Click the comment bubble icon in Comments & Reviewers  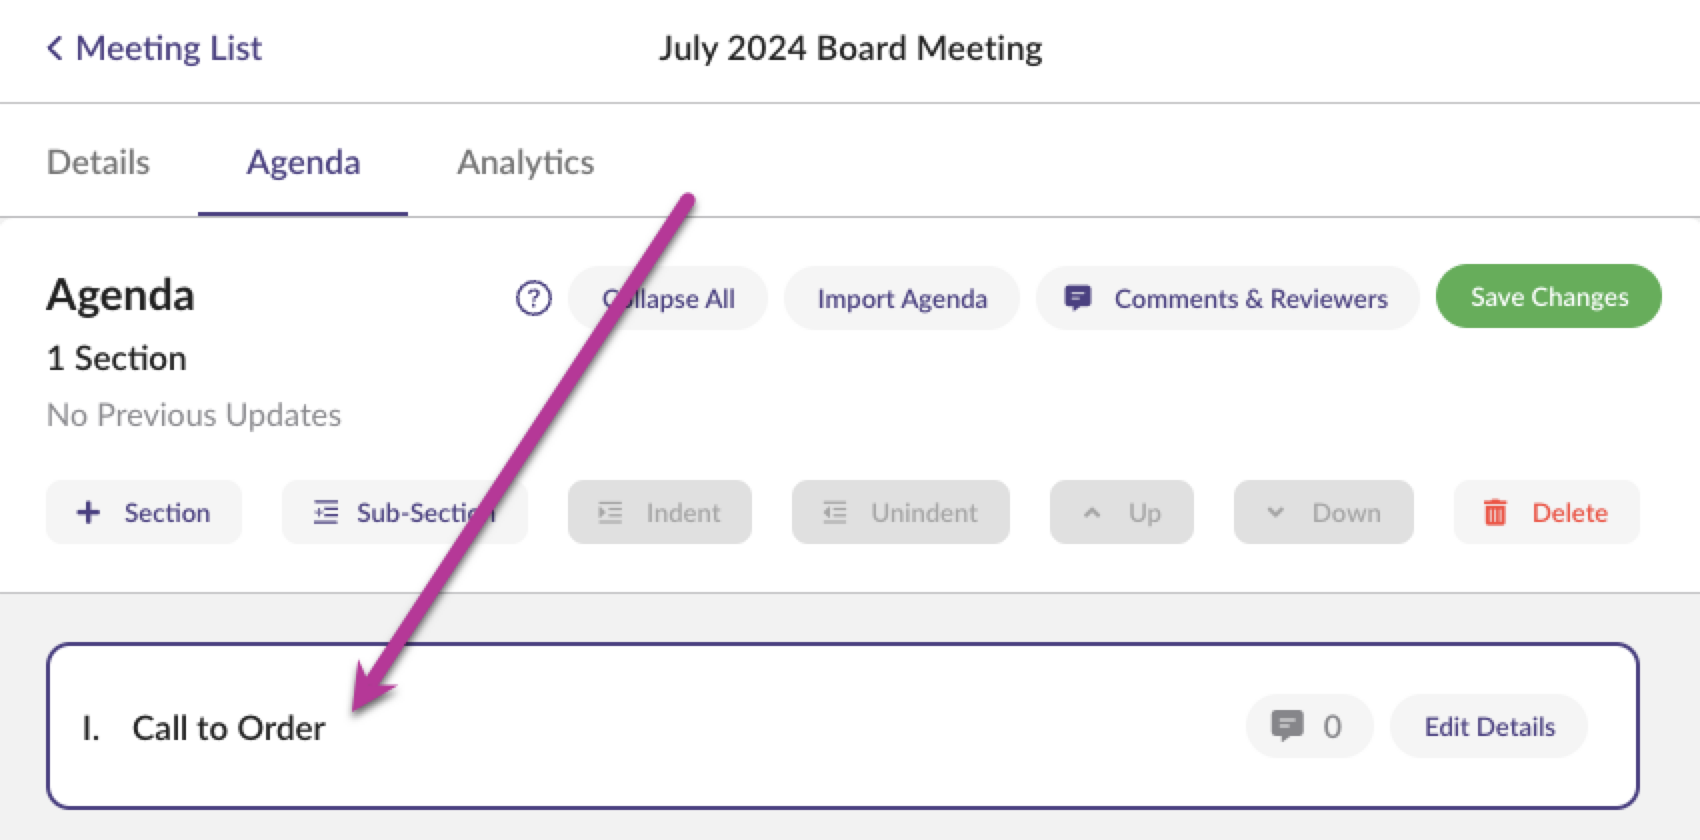point(1077,298)
